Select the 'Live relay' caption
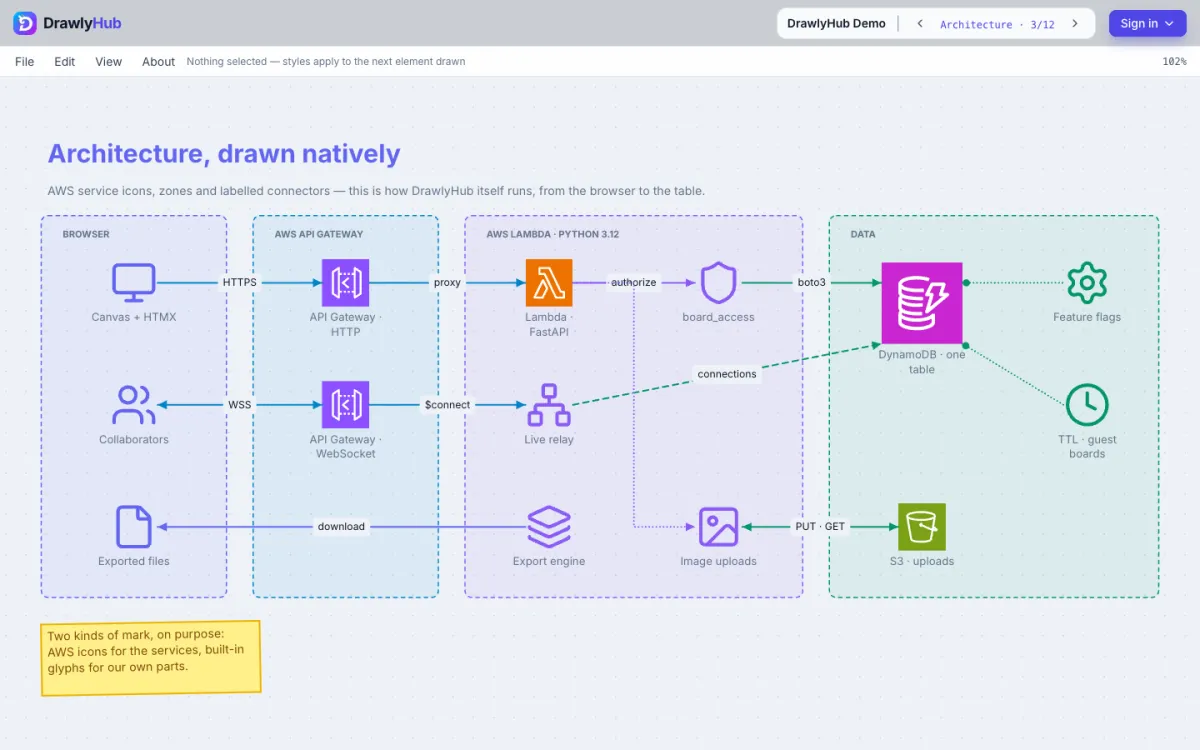Viewport: 1200px width, 750px height. tap(549, 440)
